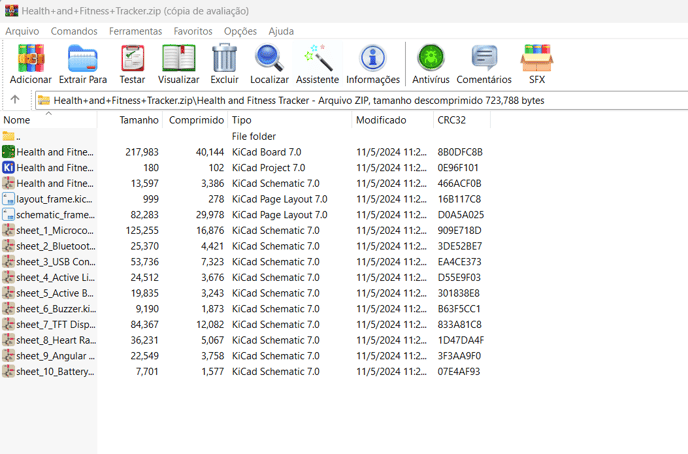Click the Testar checklist icon
Image resolution: width=688 pixels, height=454 pixels.
(132, 57)
